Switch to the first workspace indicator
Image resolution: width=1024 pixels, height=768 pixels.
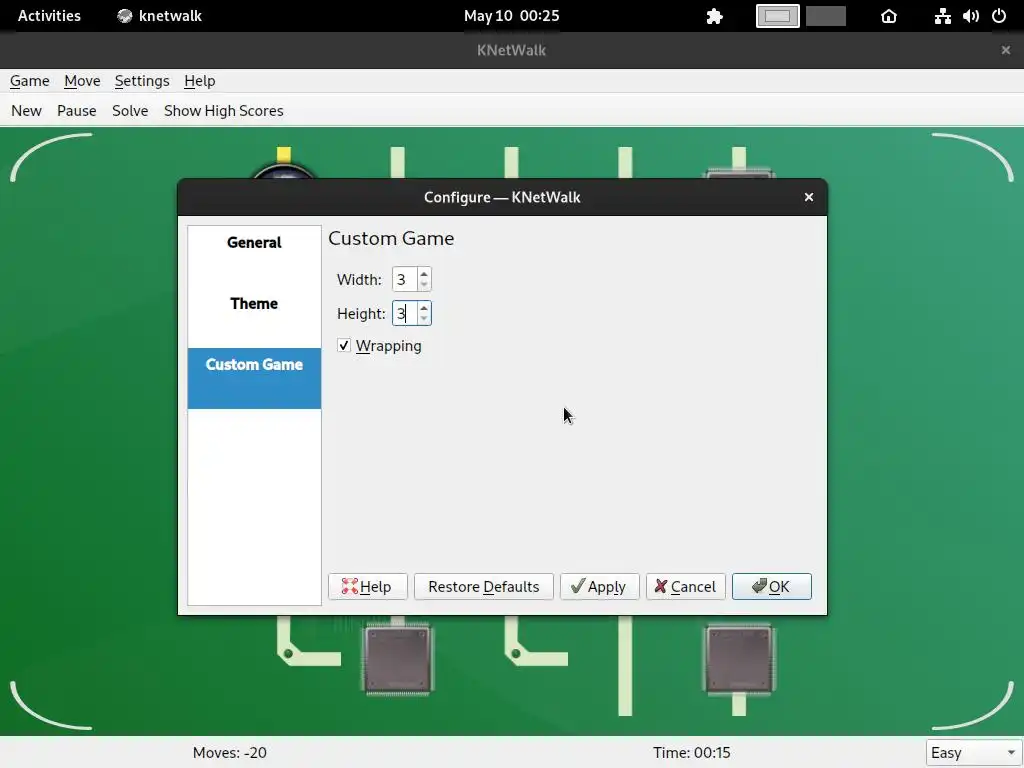[x=778, y=16]
